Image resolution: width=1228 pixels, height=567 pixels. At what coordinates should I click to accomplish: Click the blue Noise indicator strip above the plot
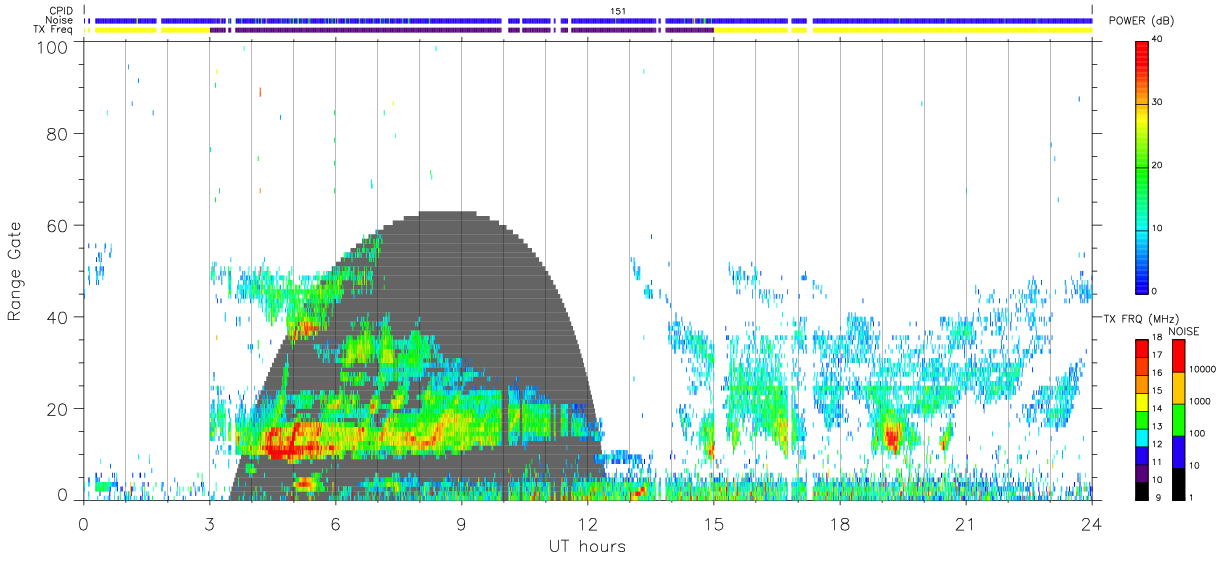pyautogui.click(x=590, y=20)
